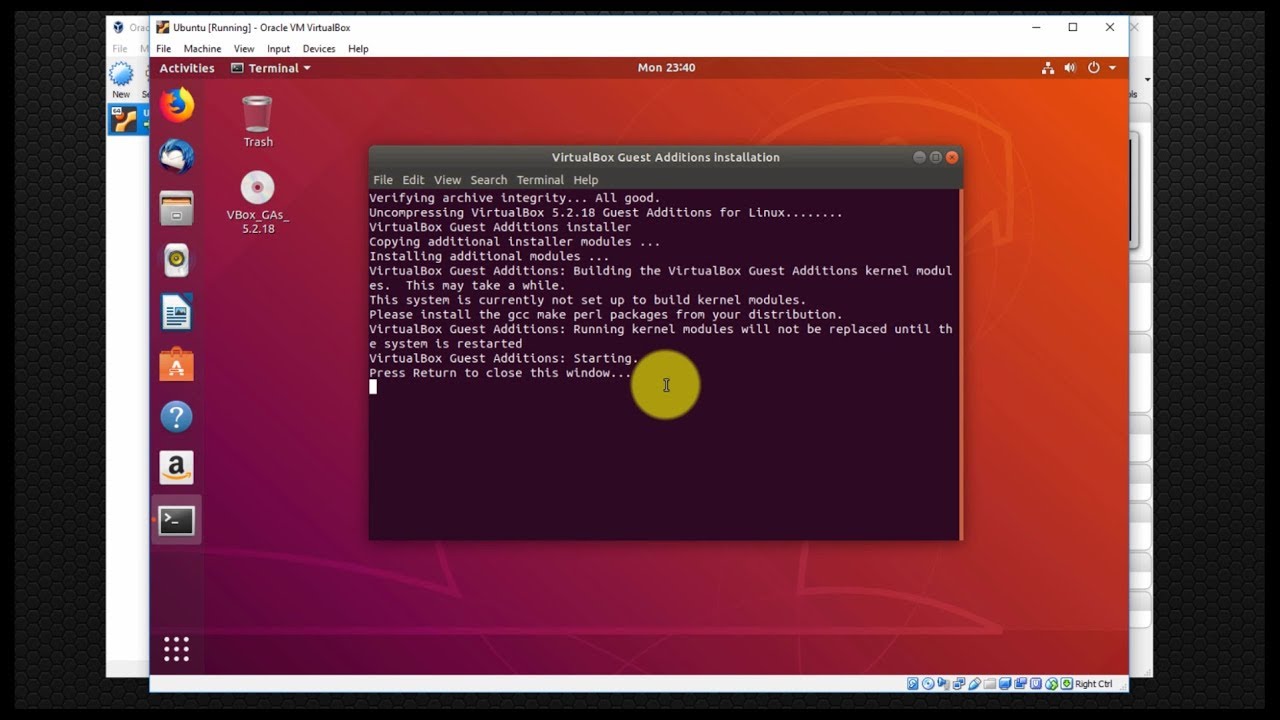Screen dimensions: 1280x720
Task: Click terminal scrollbar on right edge
Action: point(960,365)
